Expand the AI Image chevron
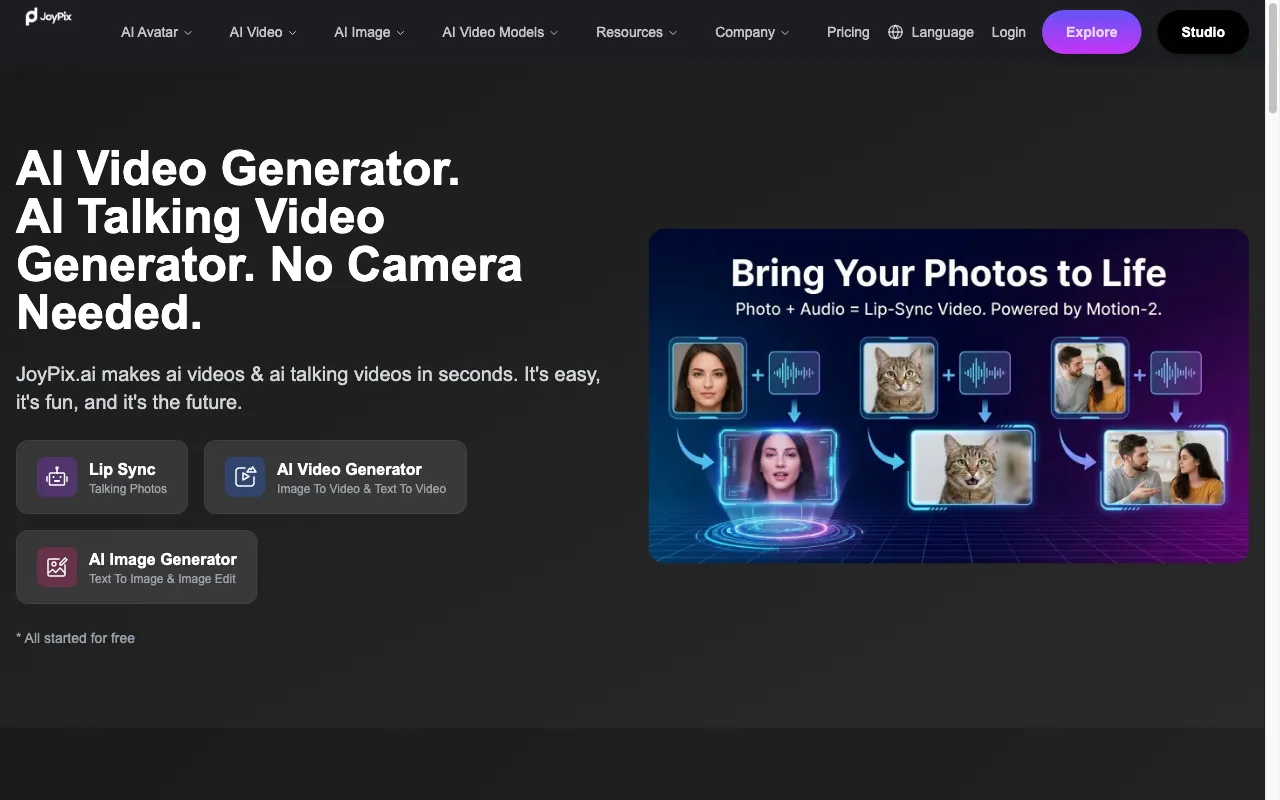The height and width of the screenshot is (800, 1280). pyautogui.click(x=401, y=33)
